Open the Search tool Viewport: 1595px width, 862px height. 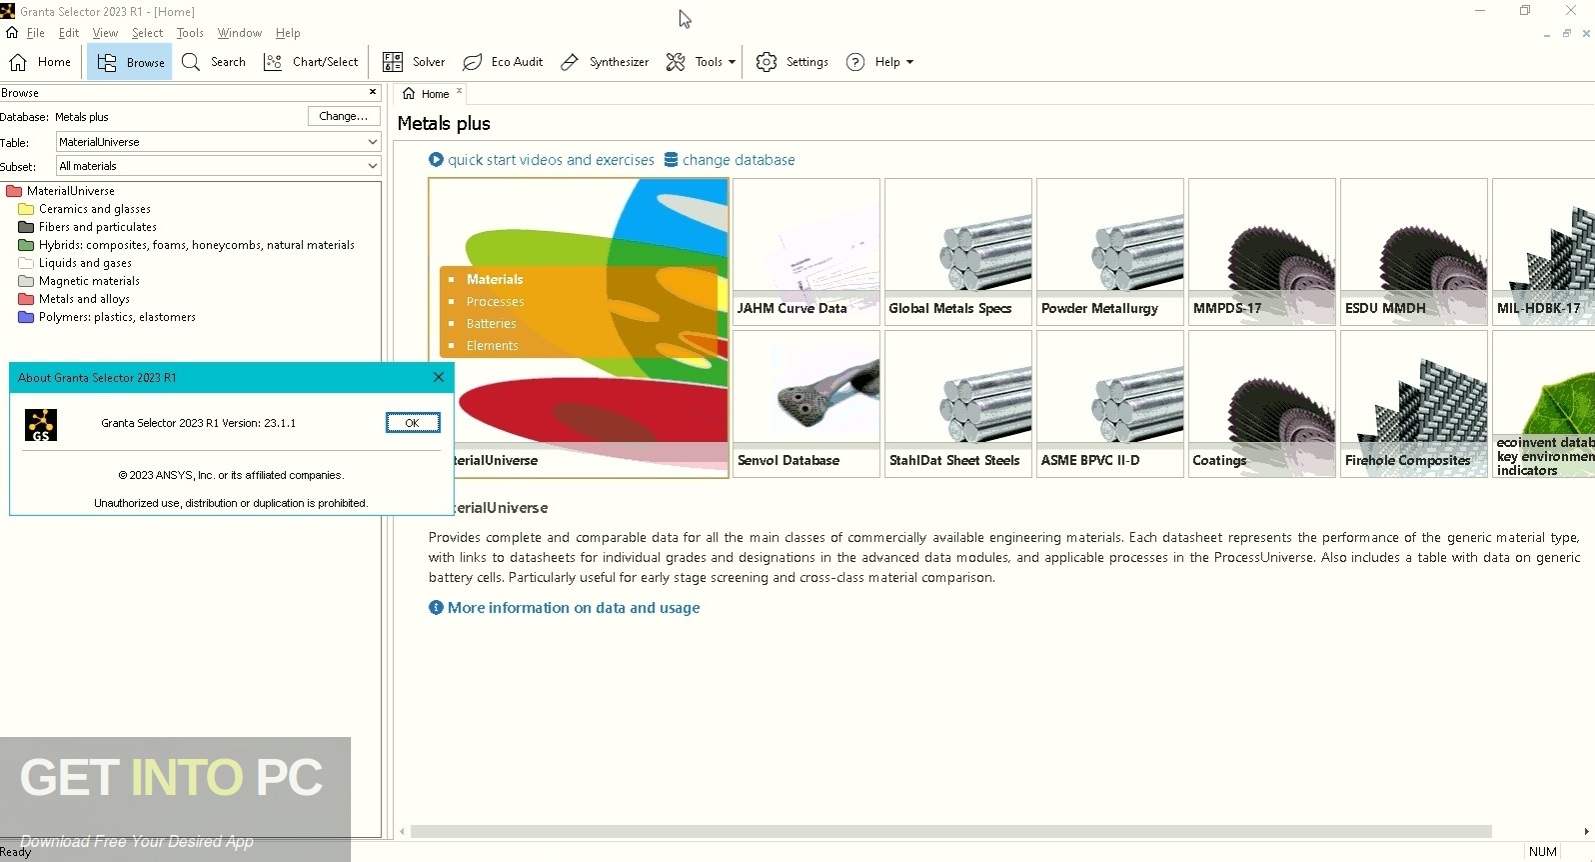pos(213,62)
